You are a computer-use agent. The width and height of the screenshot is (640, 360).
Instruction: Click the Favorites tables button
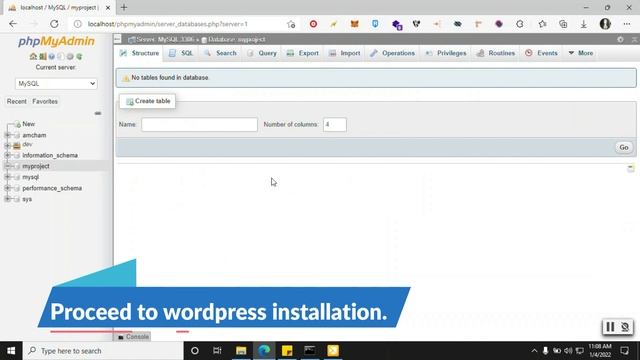[x=45, y=101]
